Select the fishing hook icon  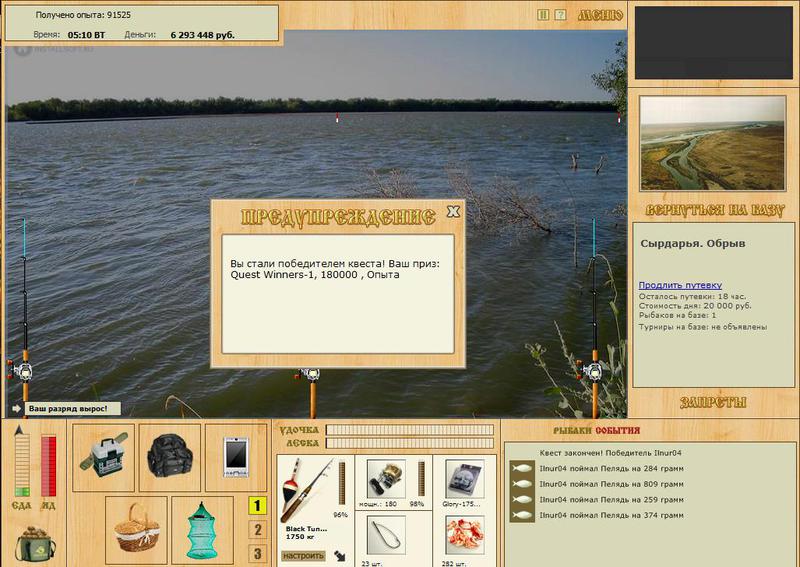pyautogui.click(x=386, y=535)
